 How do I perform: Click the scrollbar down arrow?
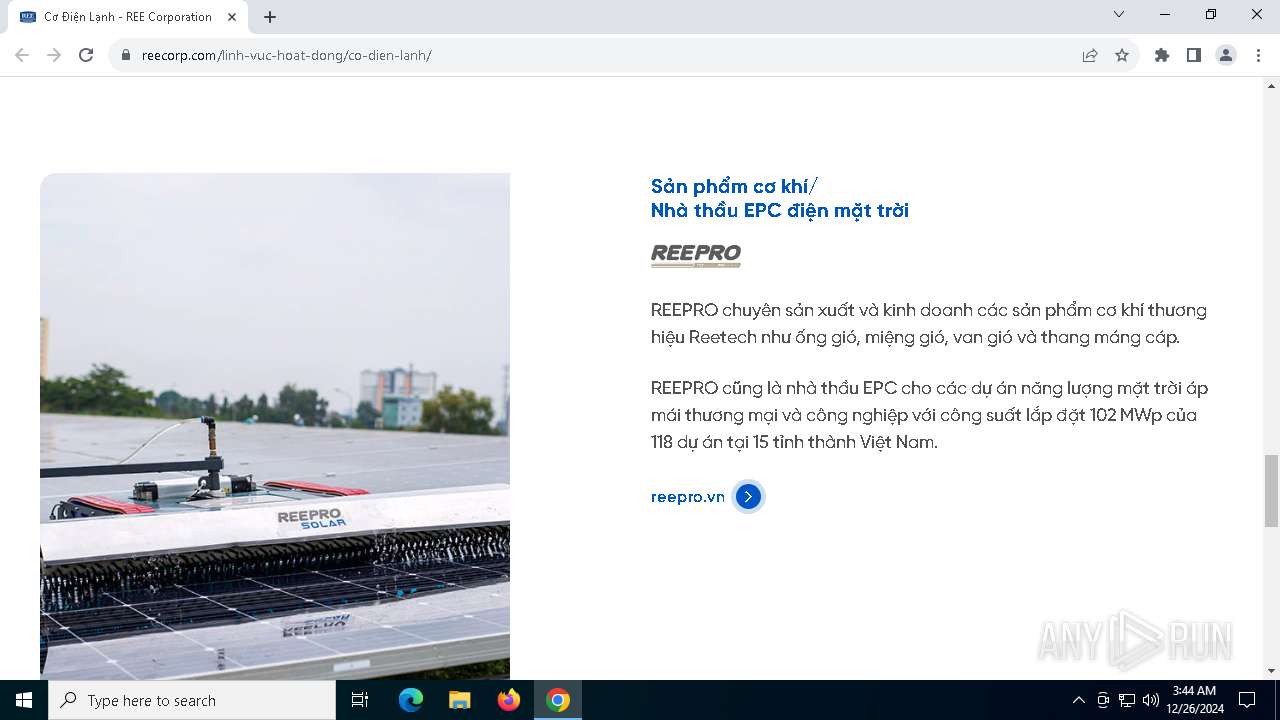(x=1272, y=671)
